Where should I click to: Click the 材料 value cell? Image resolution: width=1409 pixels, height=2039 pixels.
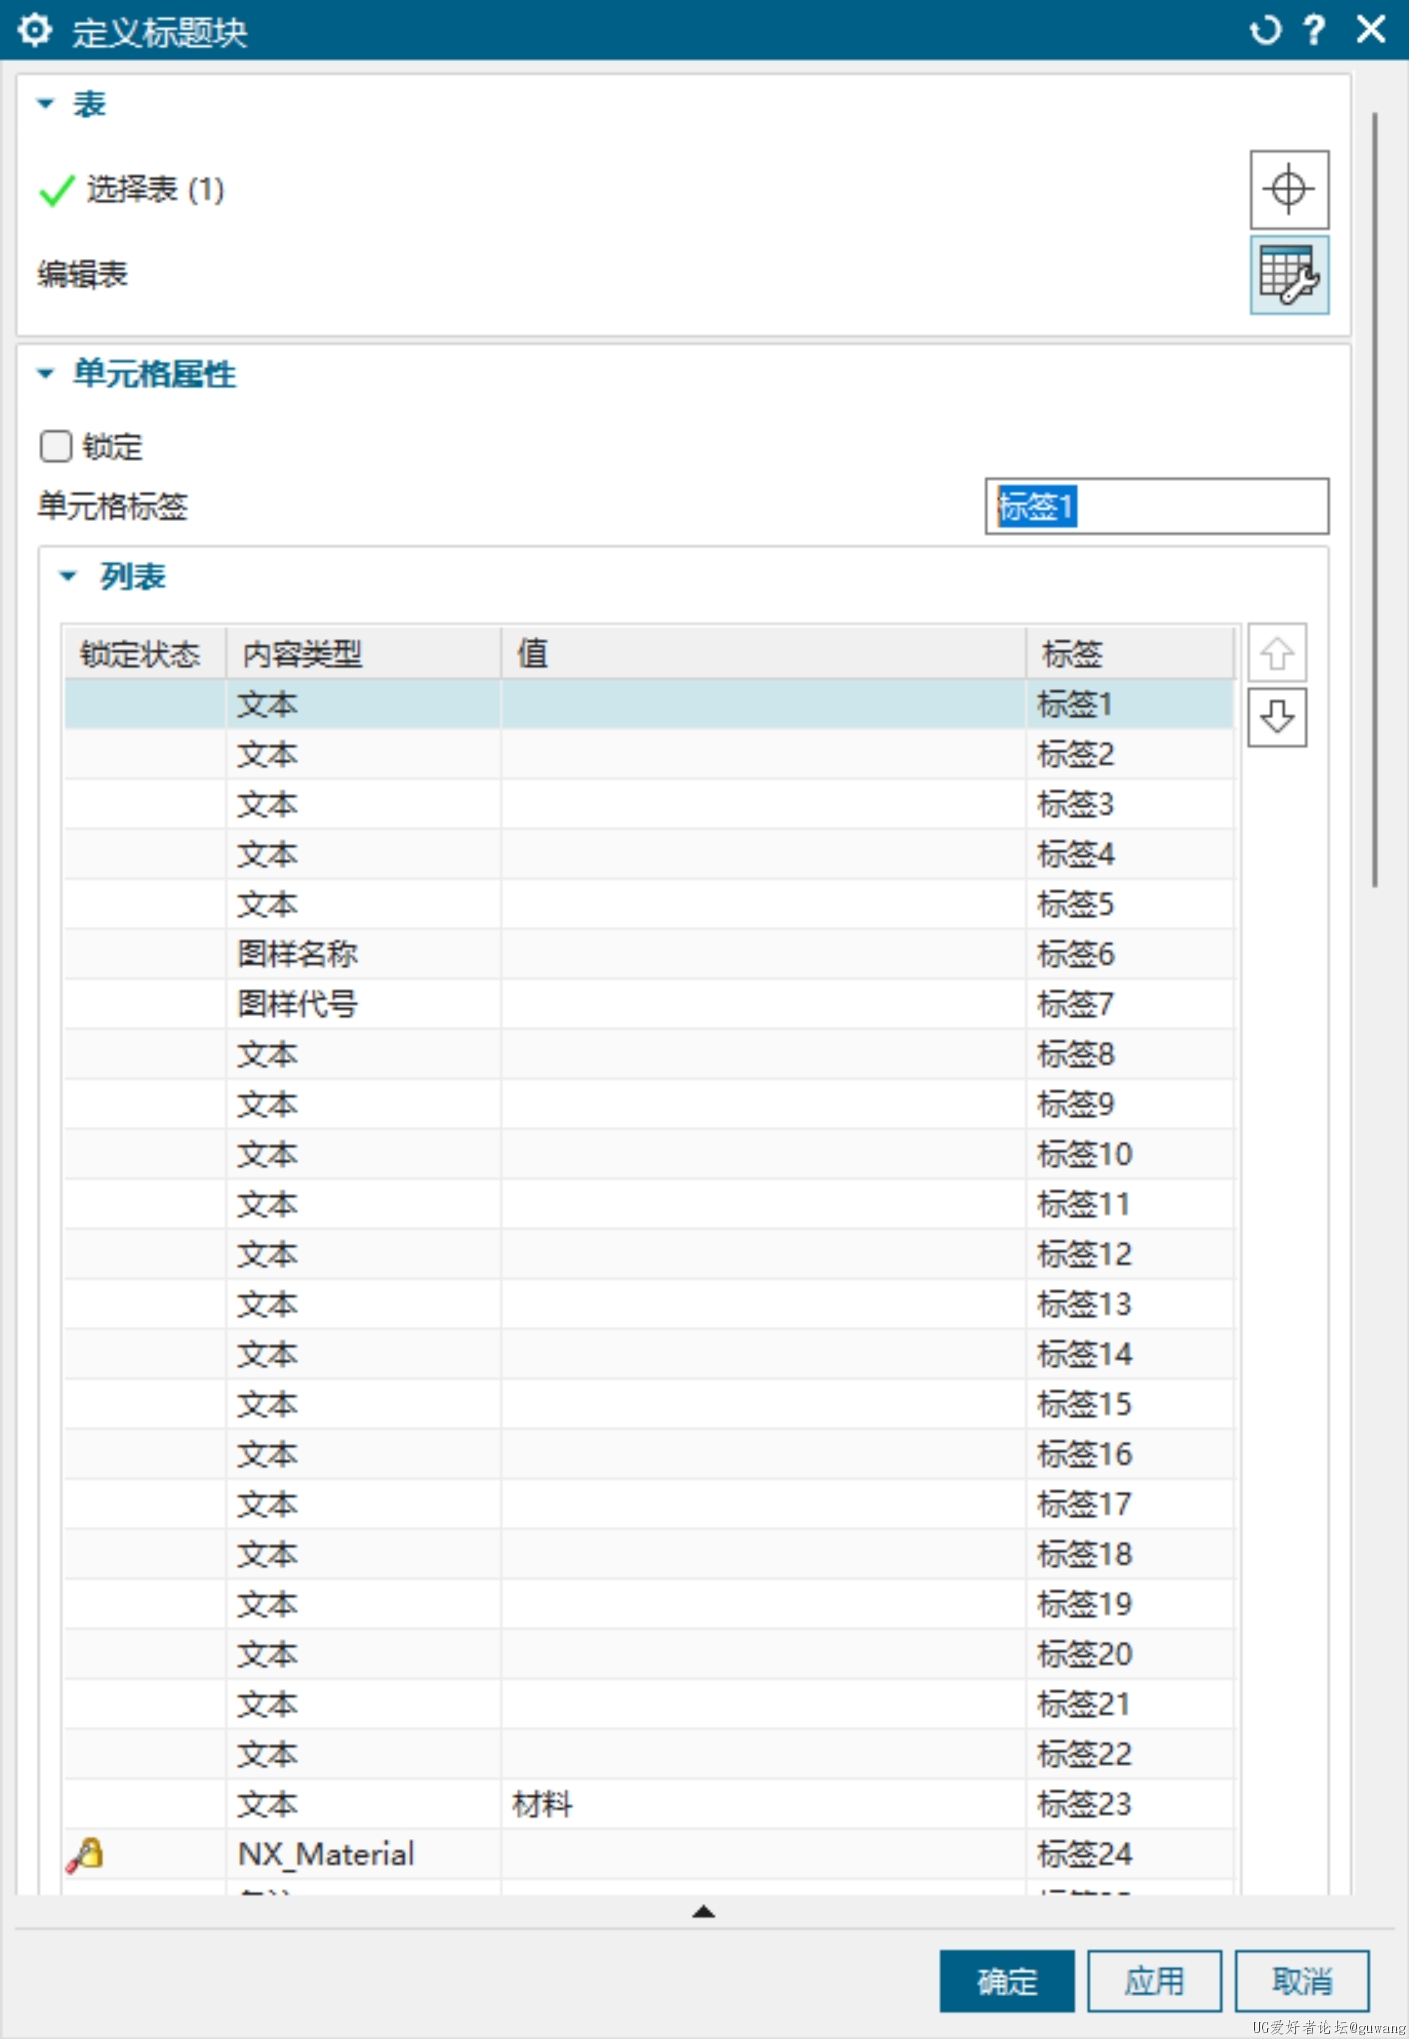point(763,1804)
